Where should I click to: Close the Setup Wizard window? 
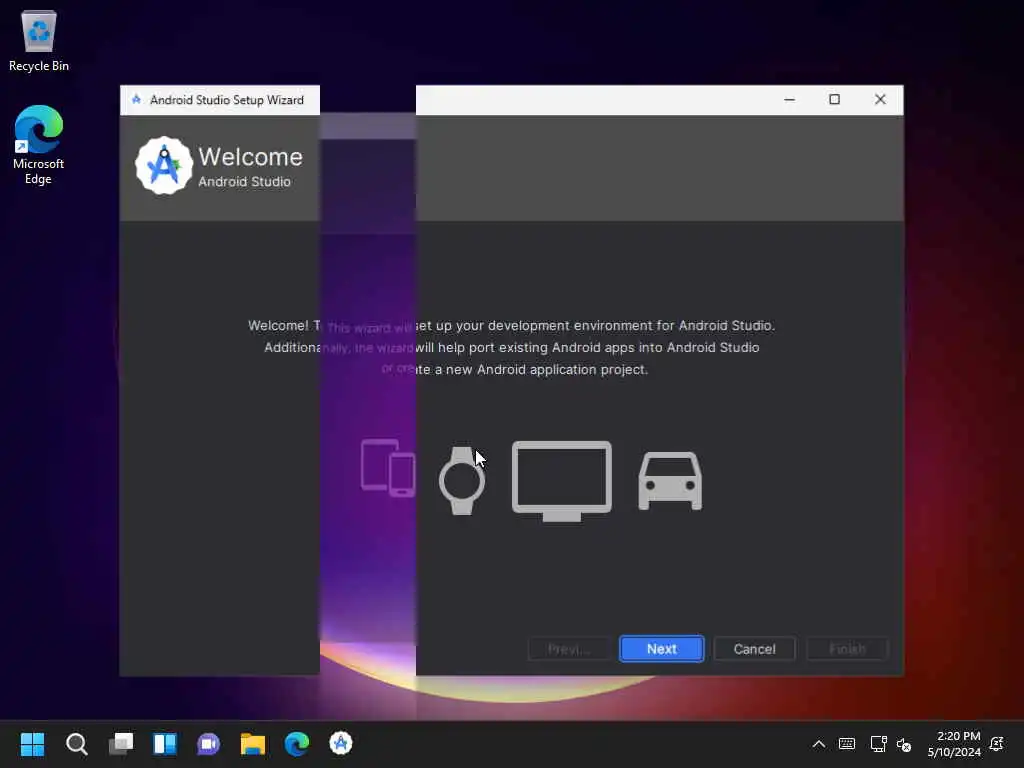pos(880,100)
